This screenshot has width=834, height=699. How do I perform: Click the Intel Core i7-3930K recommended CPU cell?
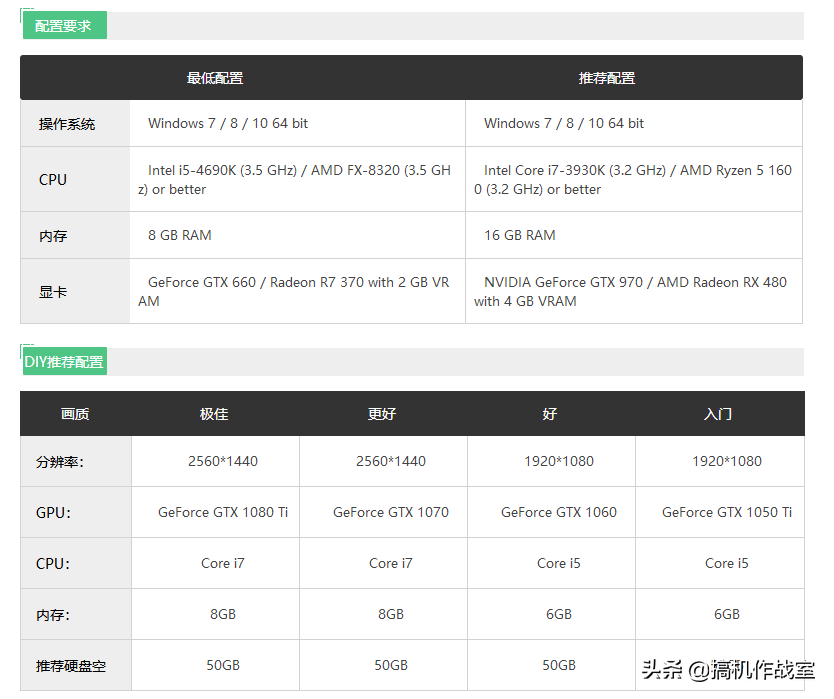(x=633, y=180)
